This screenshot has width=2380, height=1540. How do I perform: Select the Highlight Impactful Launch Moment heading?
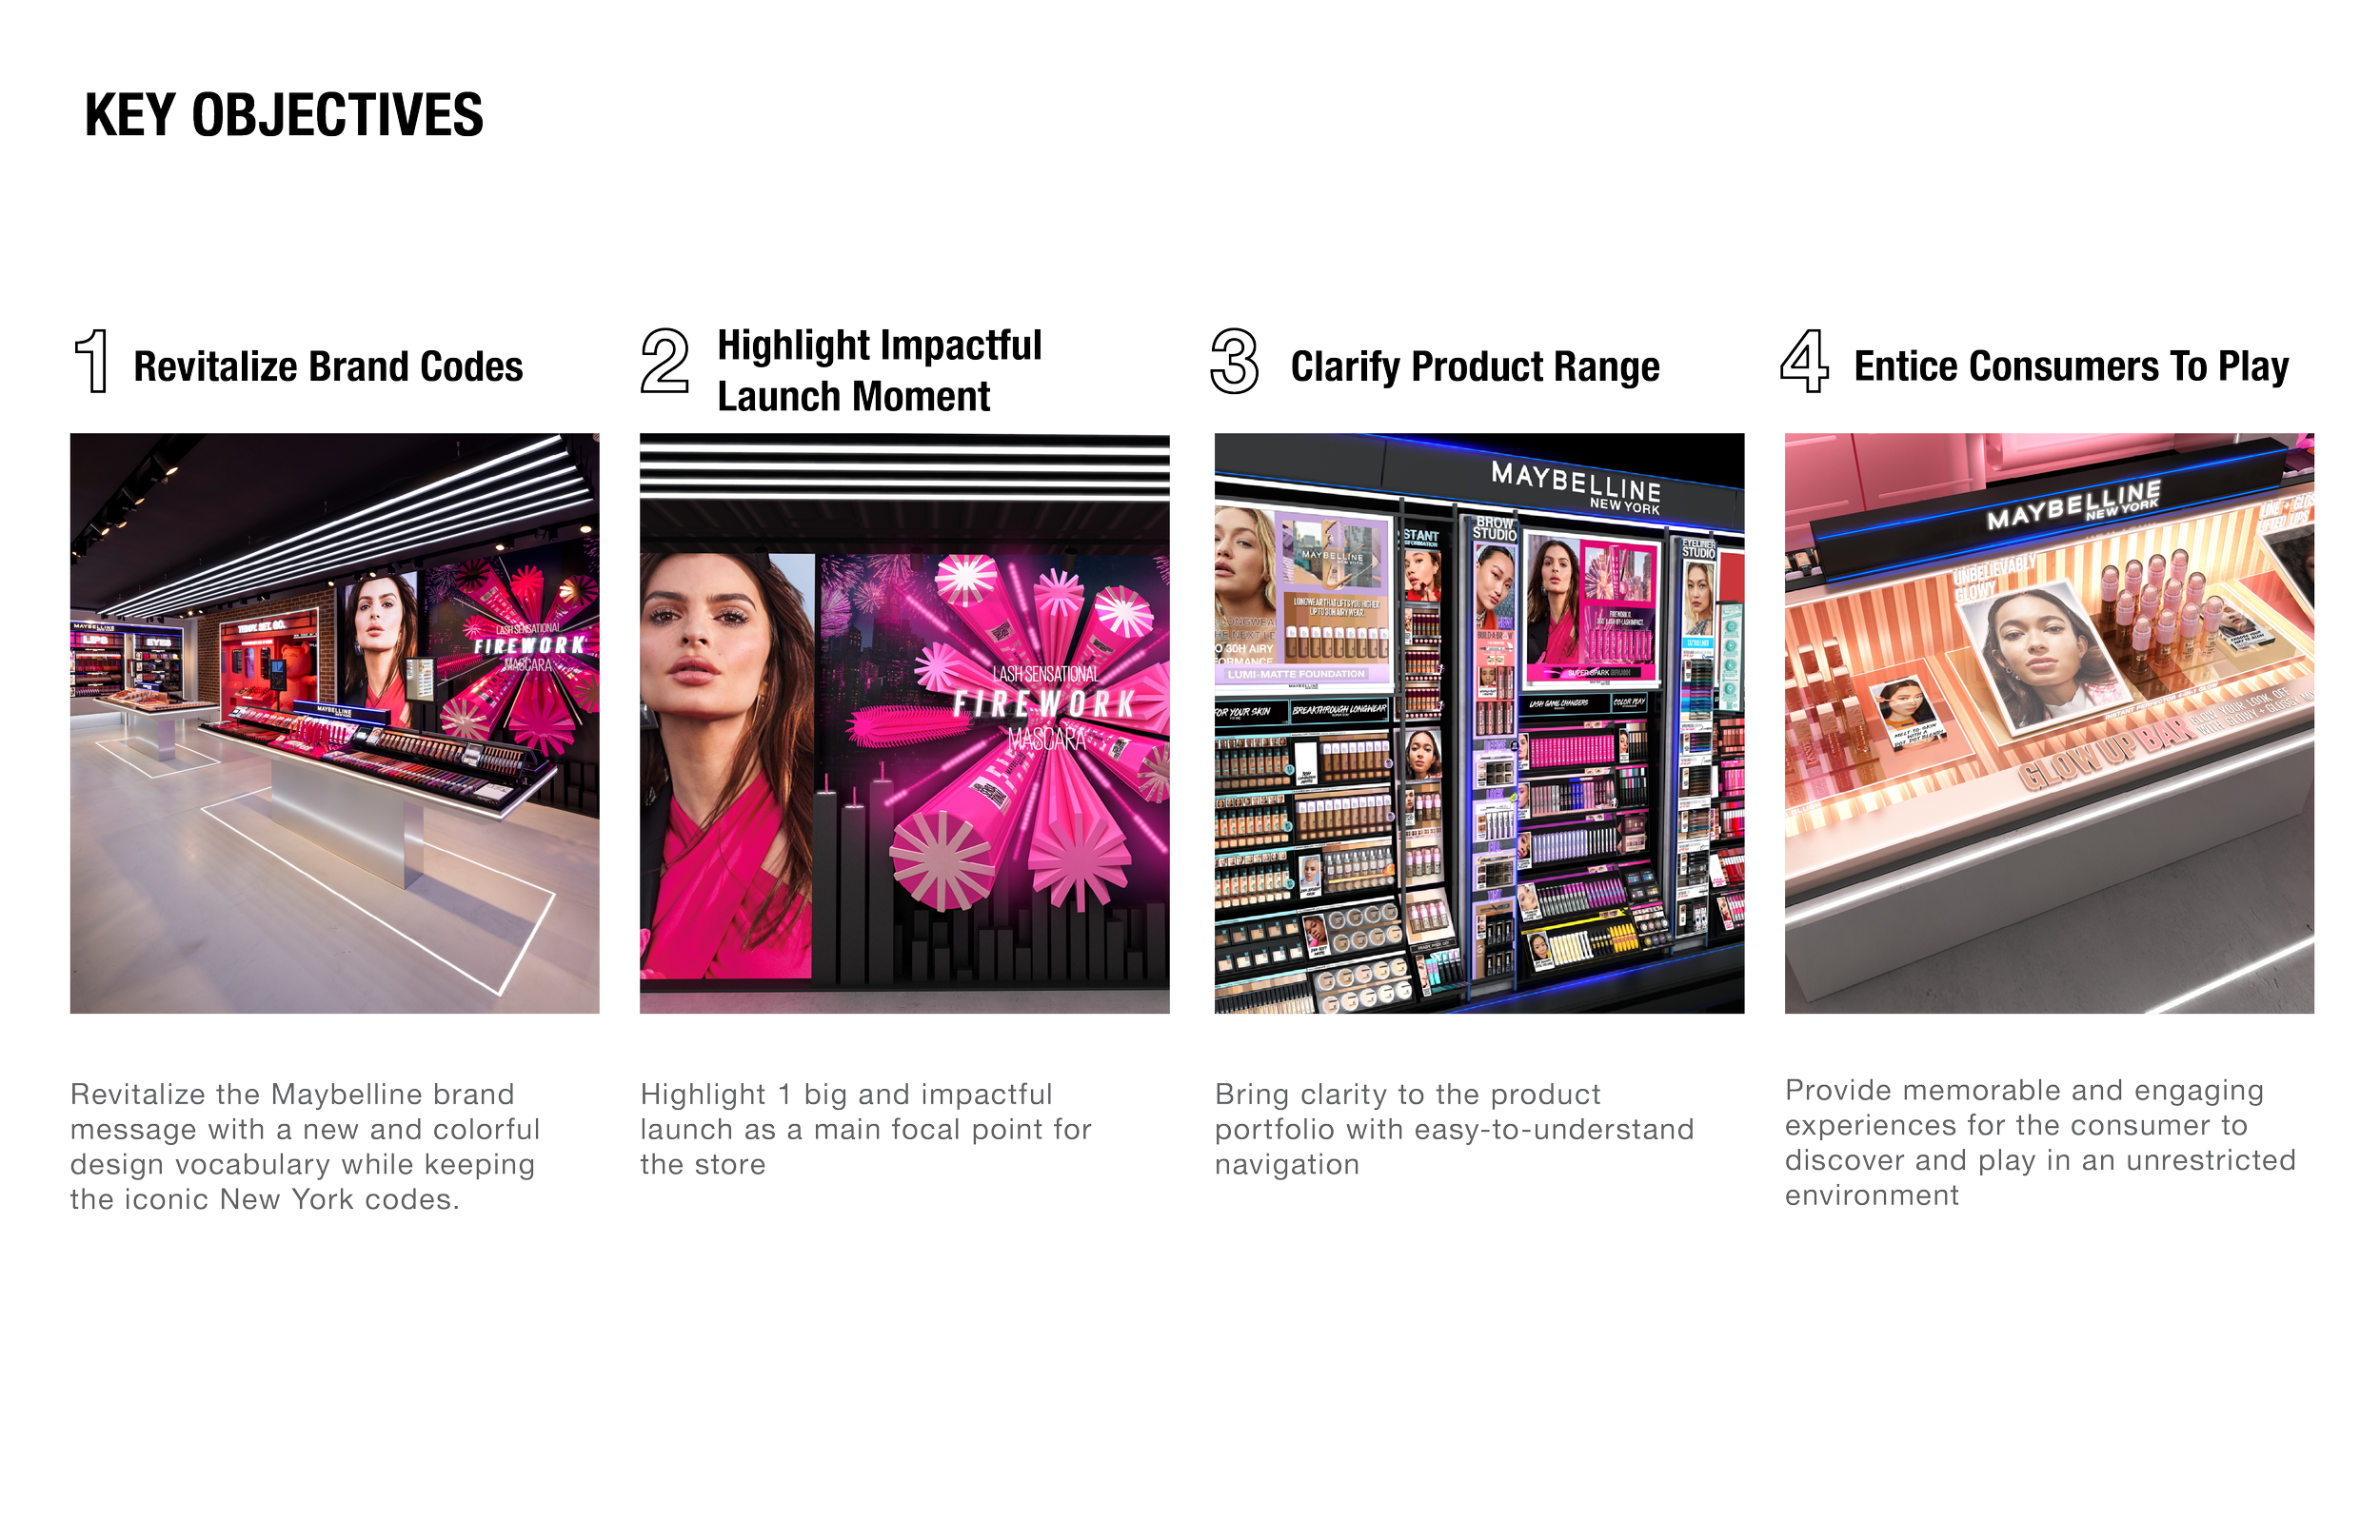point(878,371)
